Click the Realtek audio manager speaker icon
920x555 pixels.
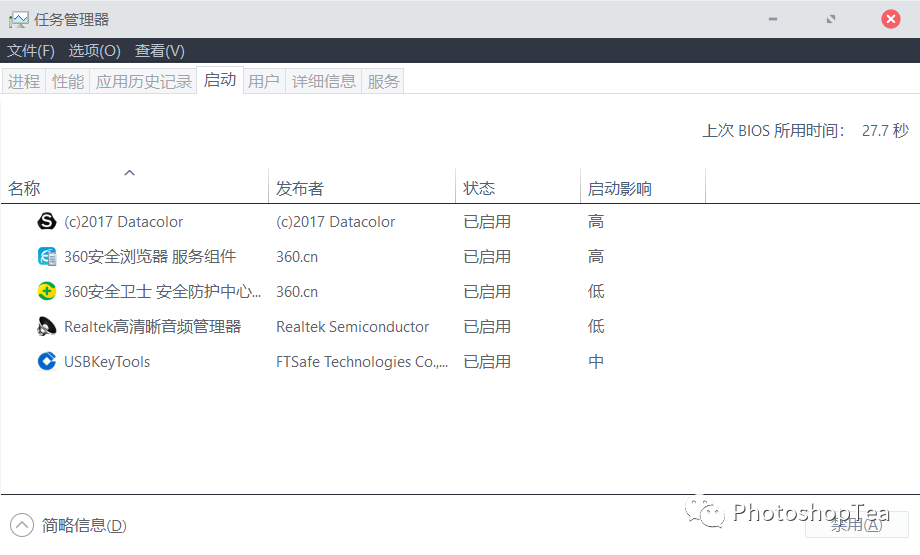point(47,326)
